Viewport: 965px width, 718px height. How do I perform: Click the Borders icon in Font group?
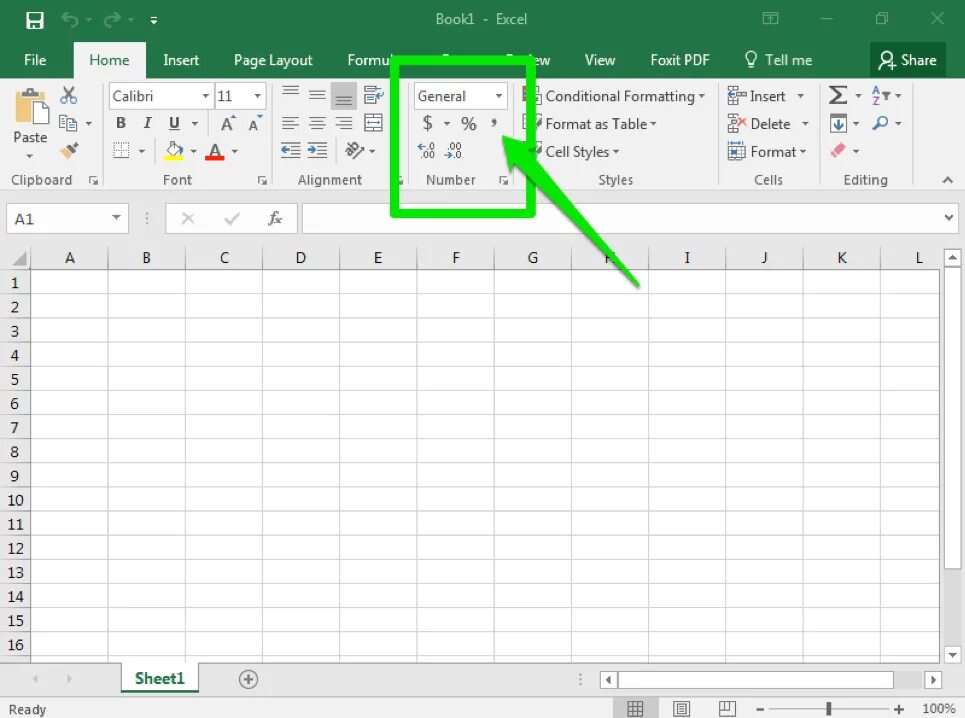coord(121,151)
